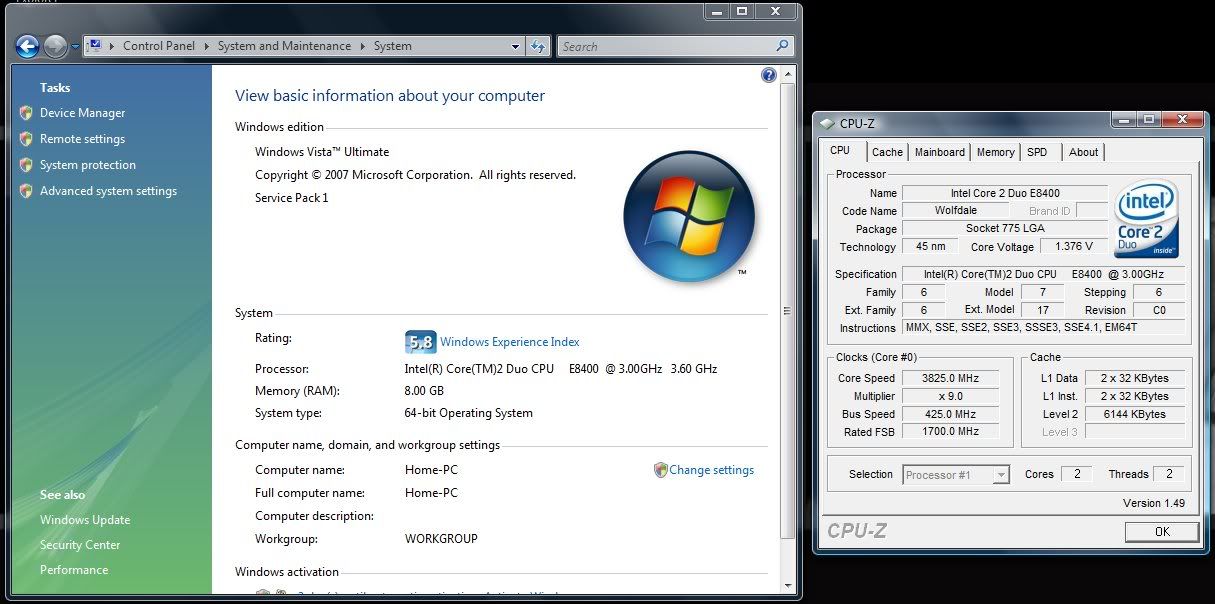Image resolution: width=1215 pixels, height=604 pixels.
Task: Click the Technology 45 nm field
Action: (x=930, y=247)
